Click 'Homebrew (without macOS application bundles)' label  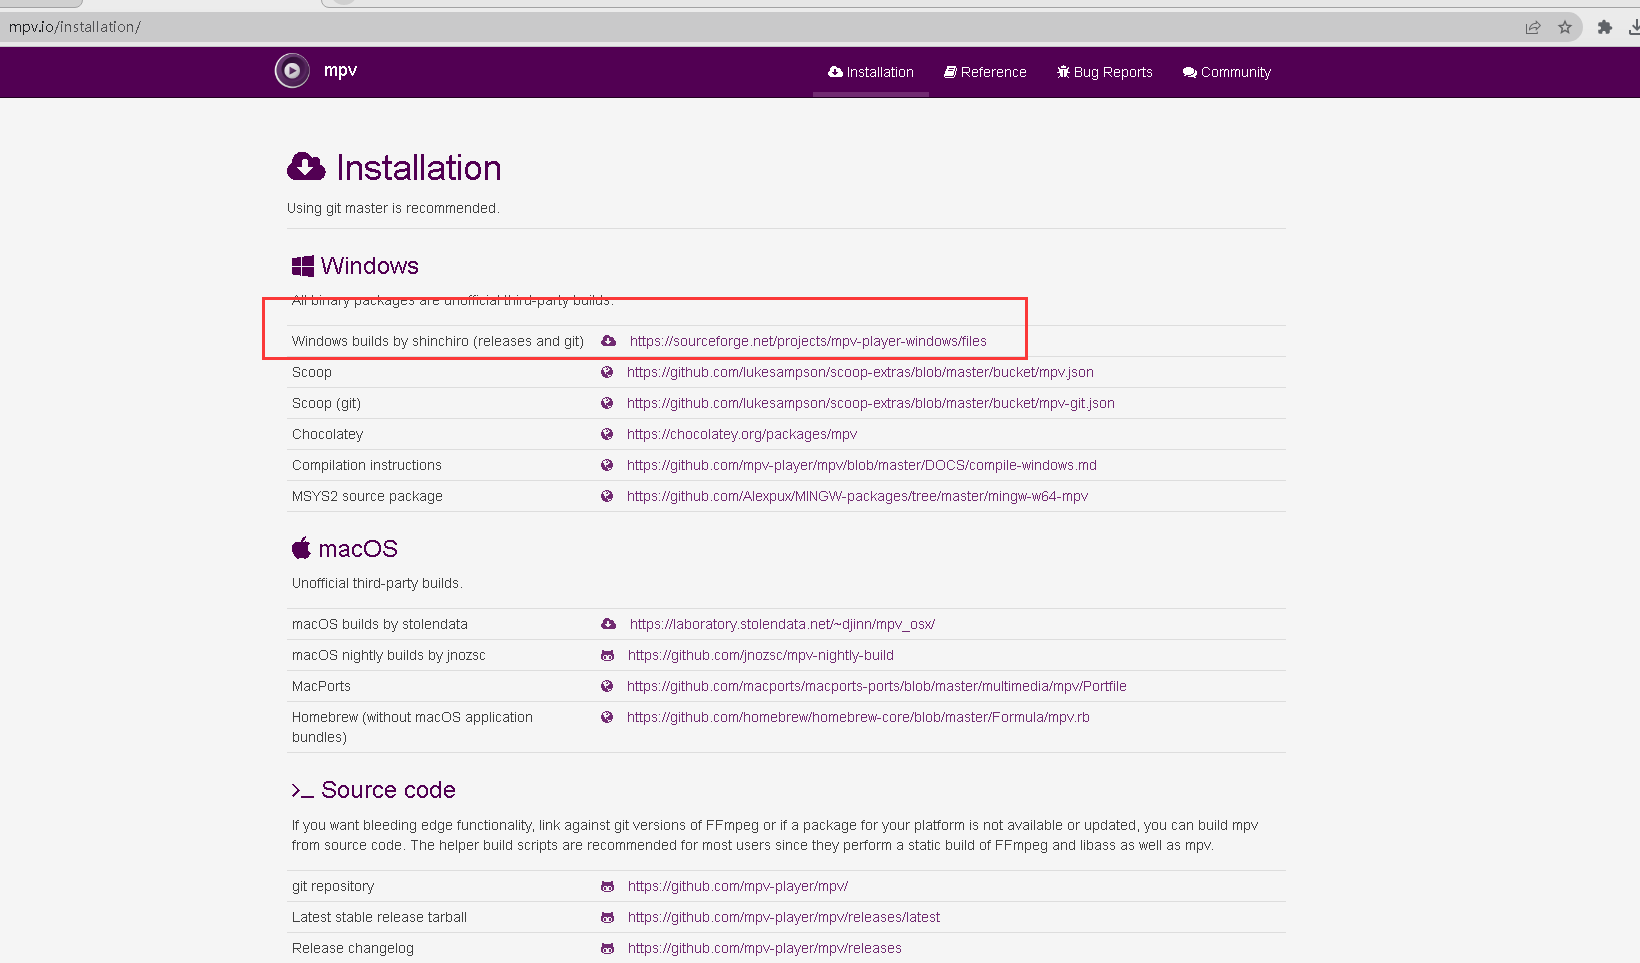[x=412, y=727]
